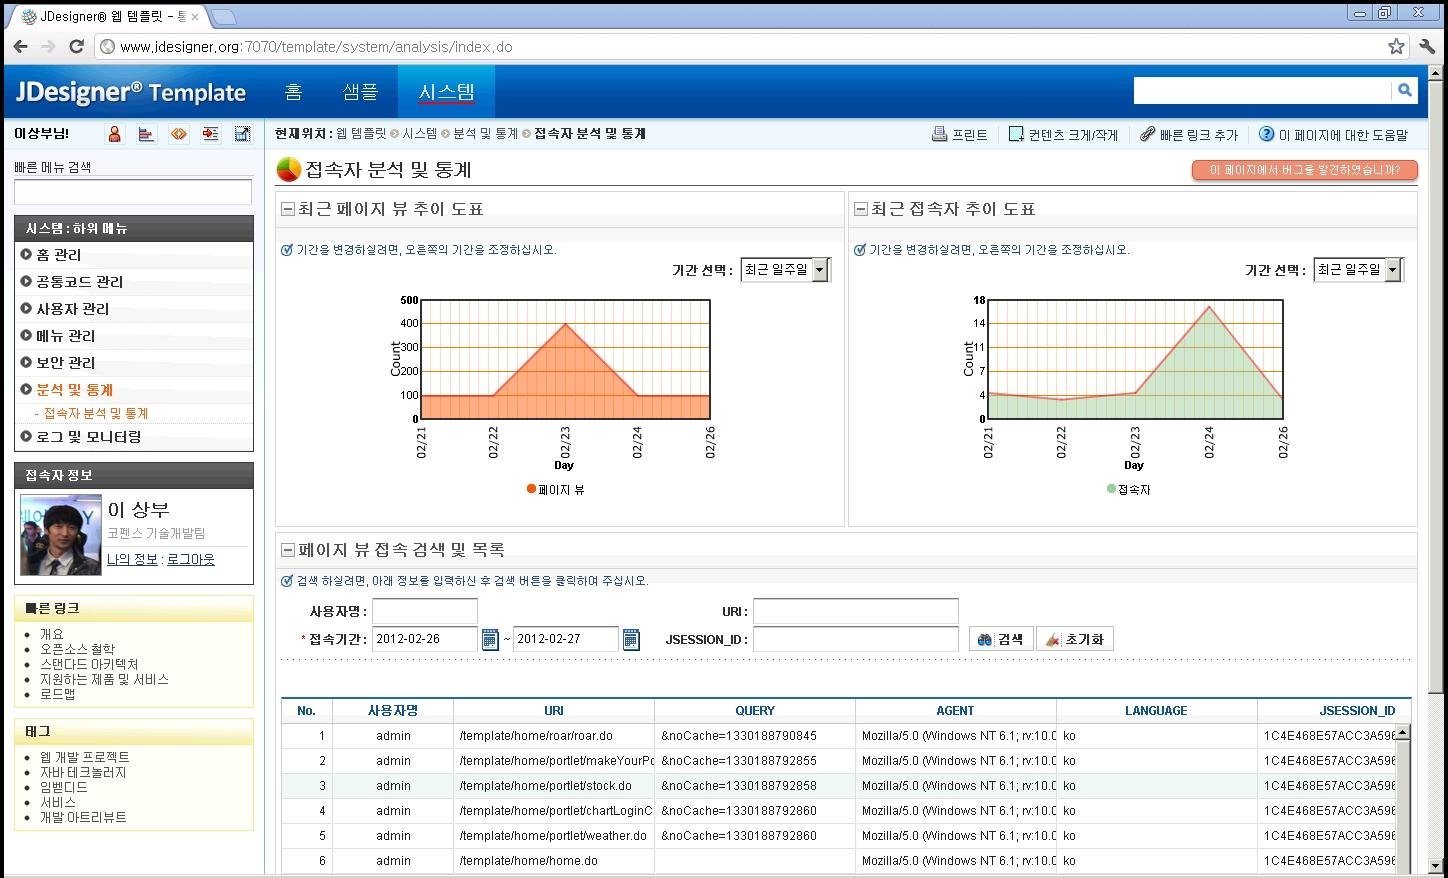The width and height of the screenshot is (1448, 878).
Task: Click the globe icon in the address bar
Action: [x=107, y=46]
